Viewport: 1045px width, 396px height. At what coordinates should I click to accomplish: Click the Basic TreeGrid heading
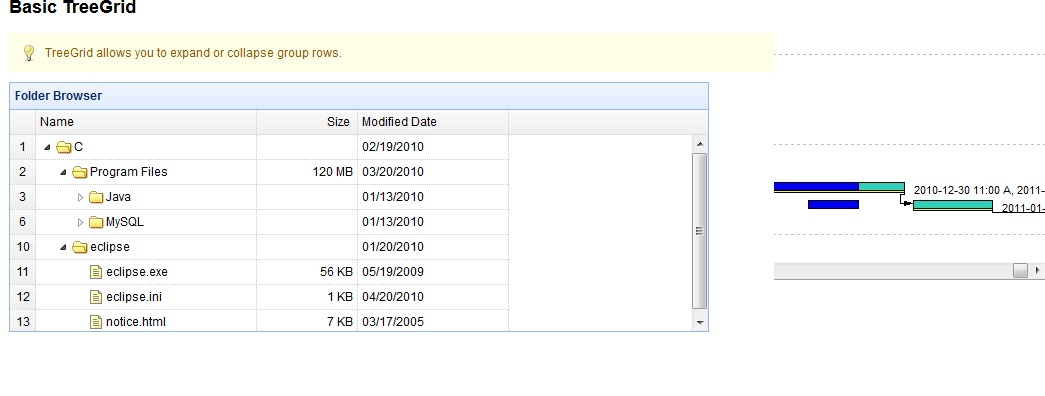(x=73, y=7)
